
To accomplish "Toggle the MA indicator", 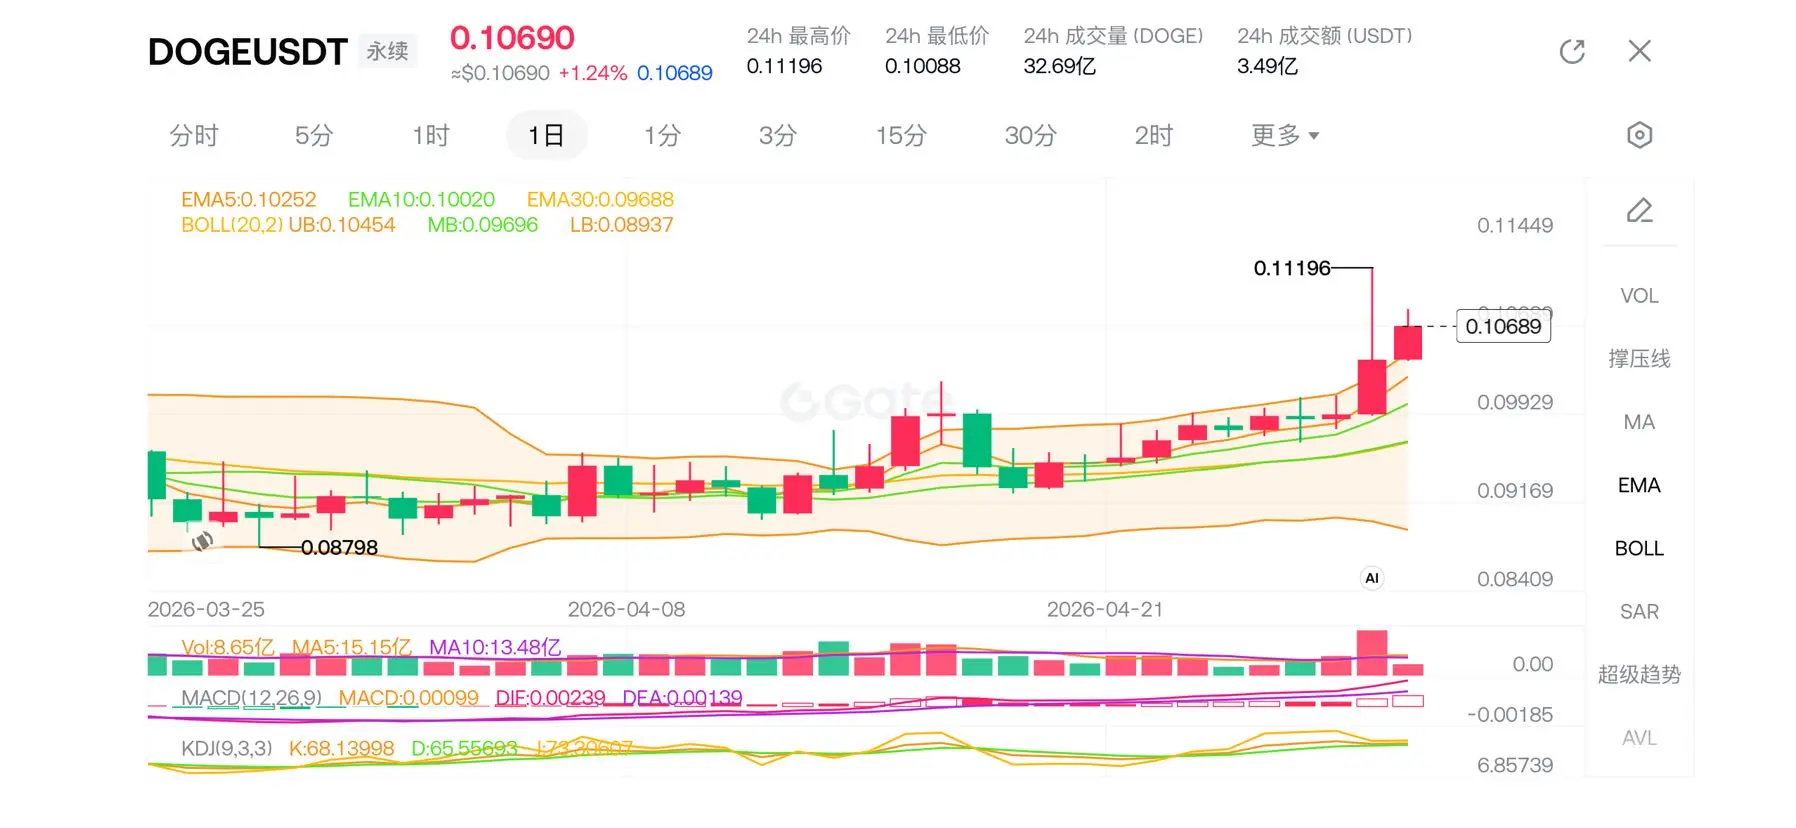I will tap(1639, 422).
